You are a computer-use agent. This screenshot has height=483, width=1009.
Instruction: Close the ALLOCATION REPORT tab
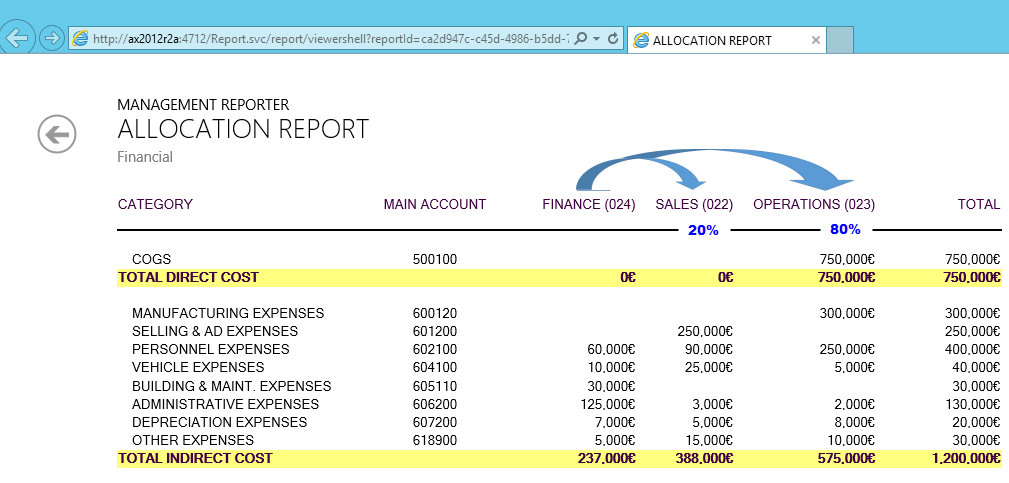tap(816, 41)
